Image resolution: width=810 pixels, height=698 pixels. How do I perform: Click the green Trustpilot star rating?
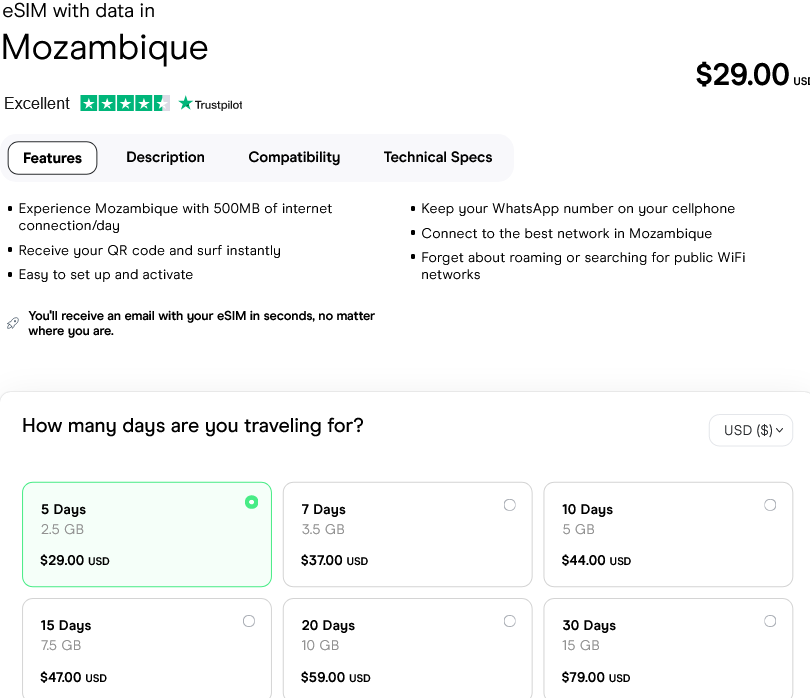coord(125,102)
